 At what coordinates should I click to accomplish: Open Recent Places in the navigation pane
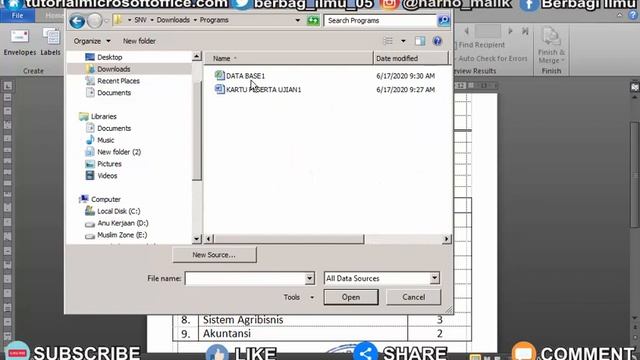click(113, 81)
